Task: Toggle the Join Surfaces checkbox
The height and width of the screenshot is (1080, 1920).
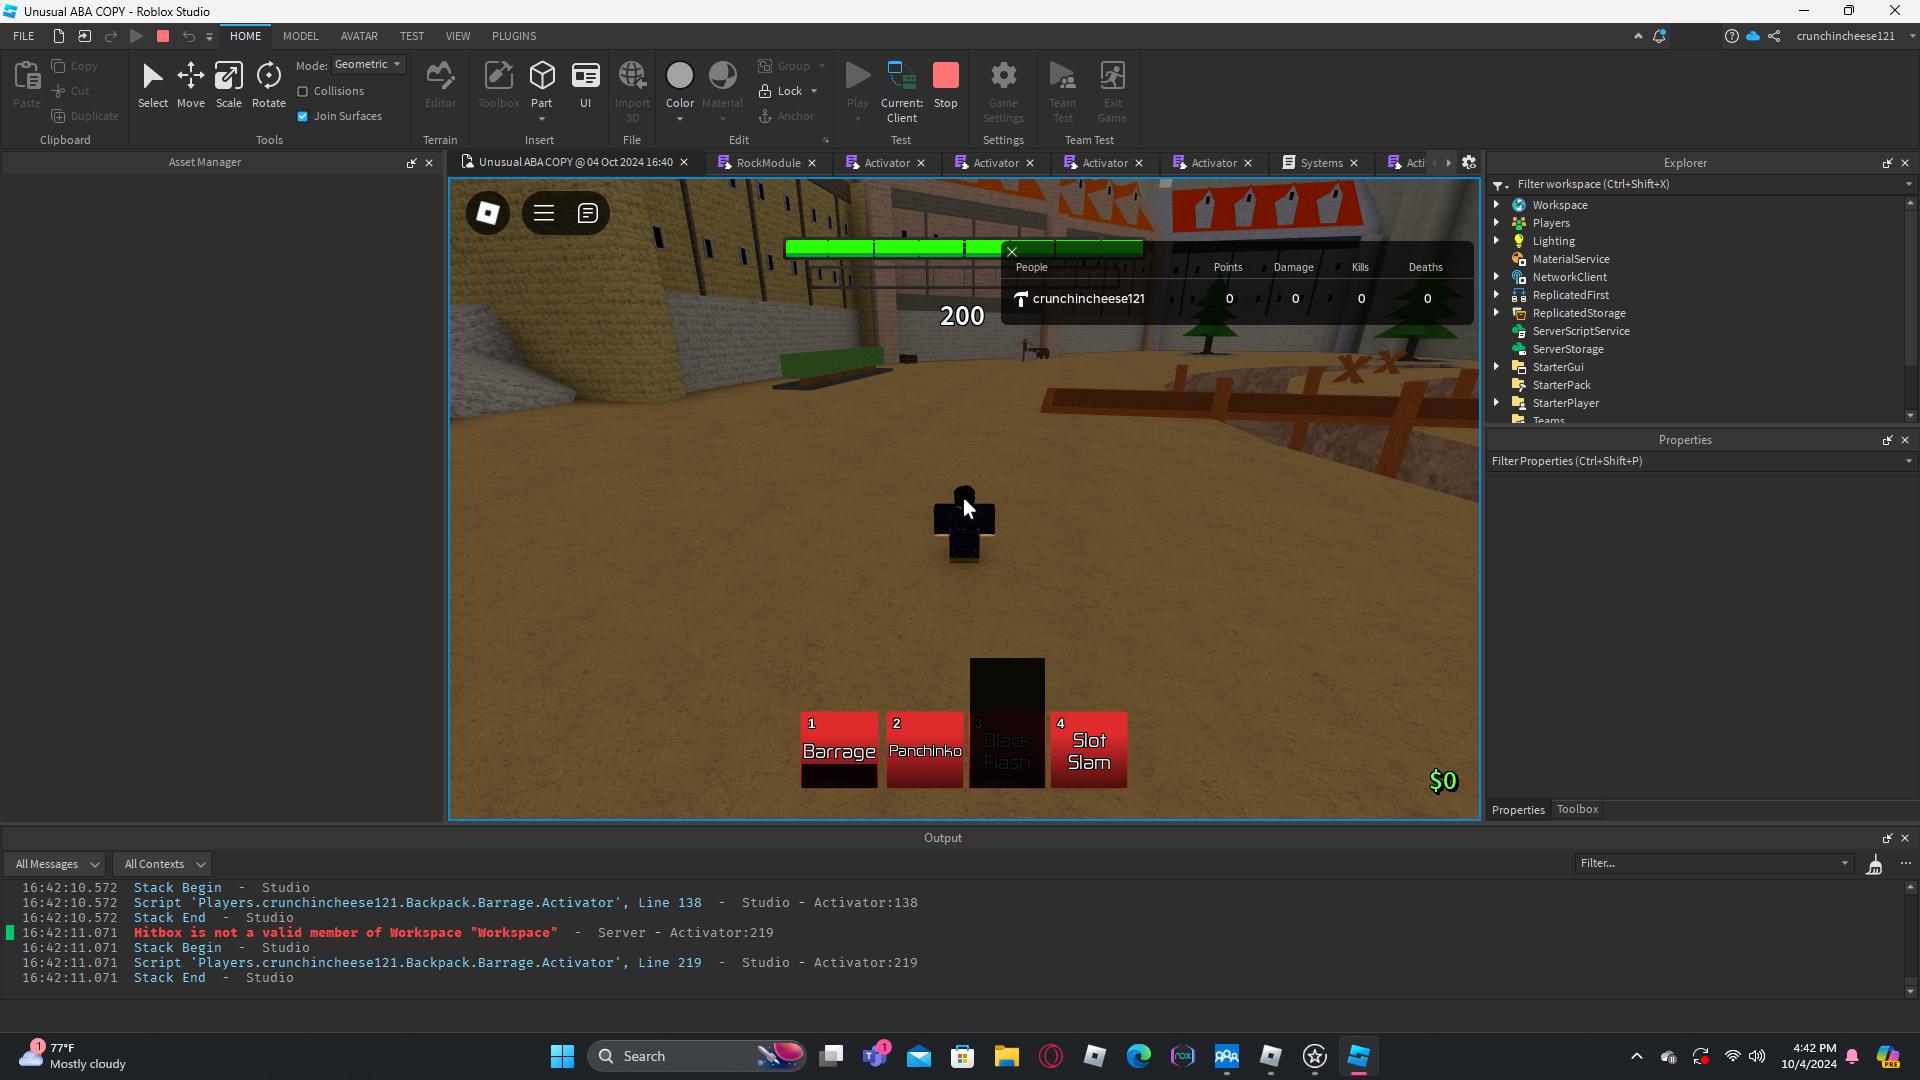Action: (x=302, y=116)
